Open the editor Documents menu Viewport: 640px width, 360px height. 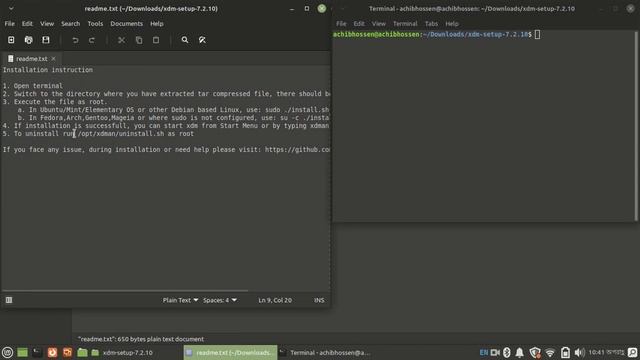tap(127, 24)
